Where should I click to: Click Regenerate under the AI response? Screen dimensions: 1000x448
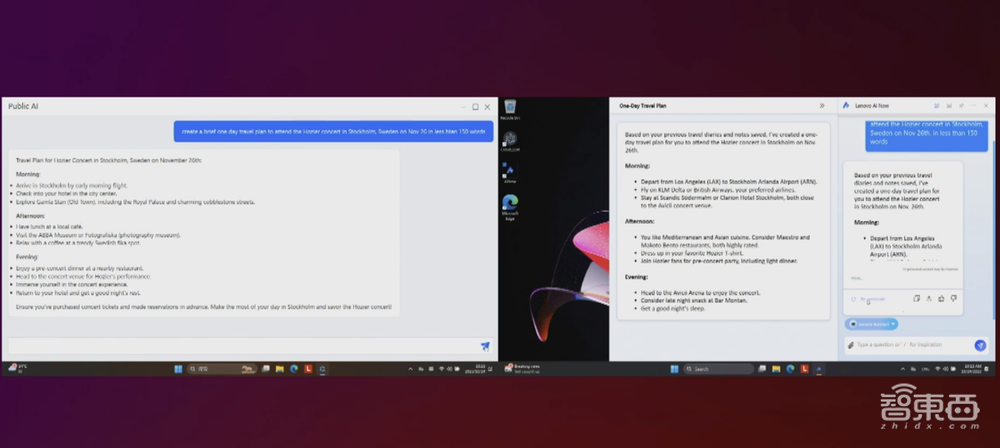pyautogui.click(x=870, y=298)
